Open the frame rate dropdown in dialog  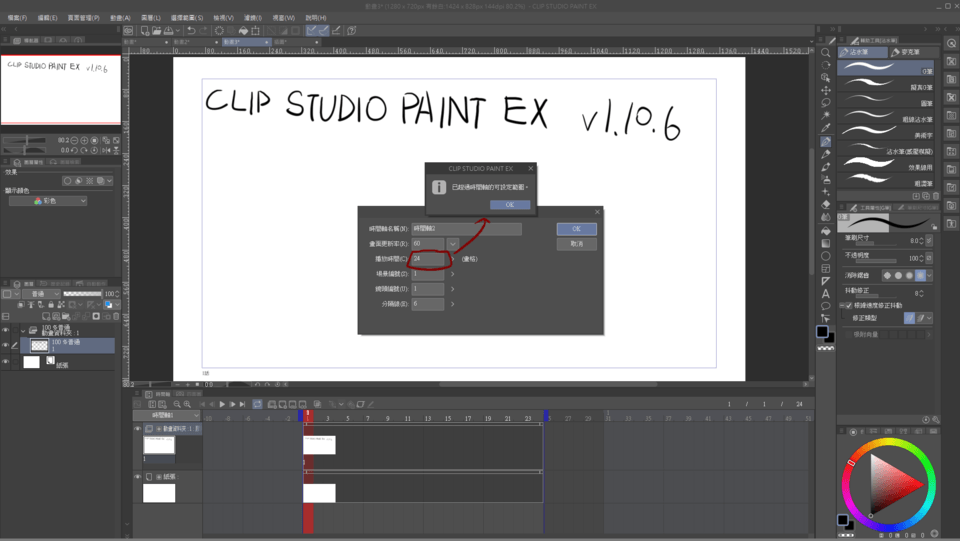452,244
